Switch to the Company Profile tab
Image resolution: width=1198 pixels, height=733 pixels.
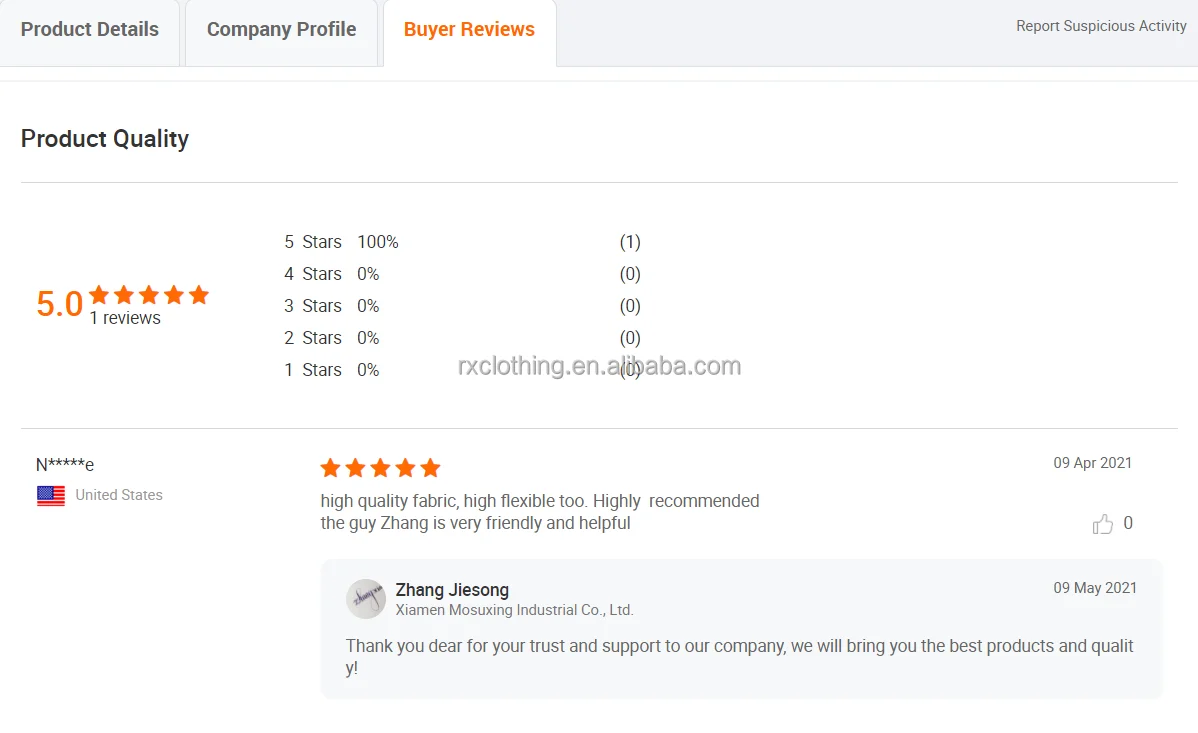pos(281,30)
